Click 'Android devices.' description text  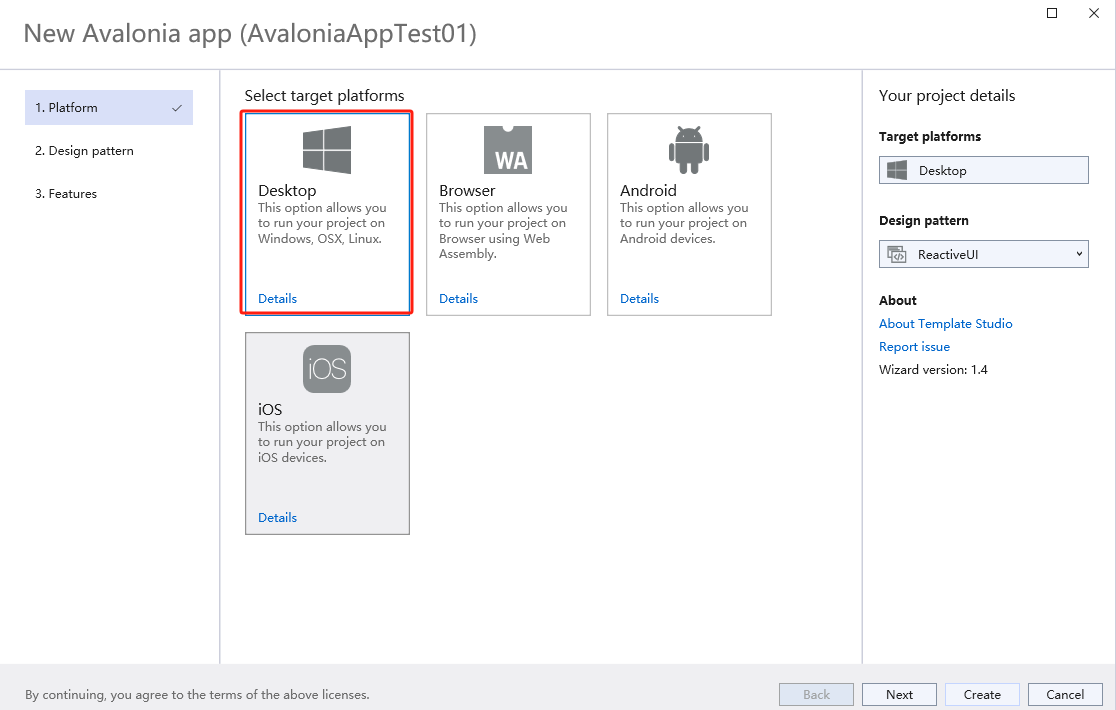(667, 239)
